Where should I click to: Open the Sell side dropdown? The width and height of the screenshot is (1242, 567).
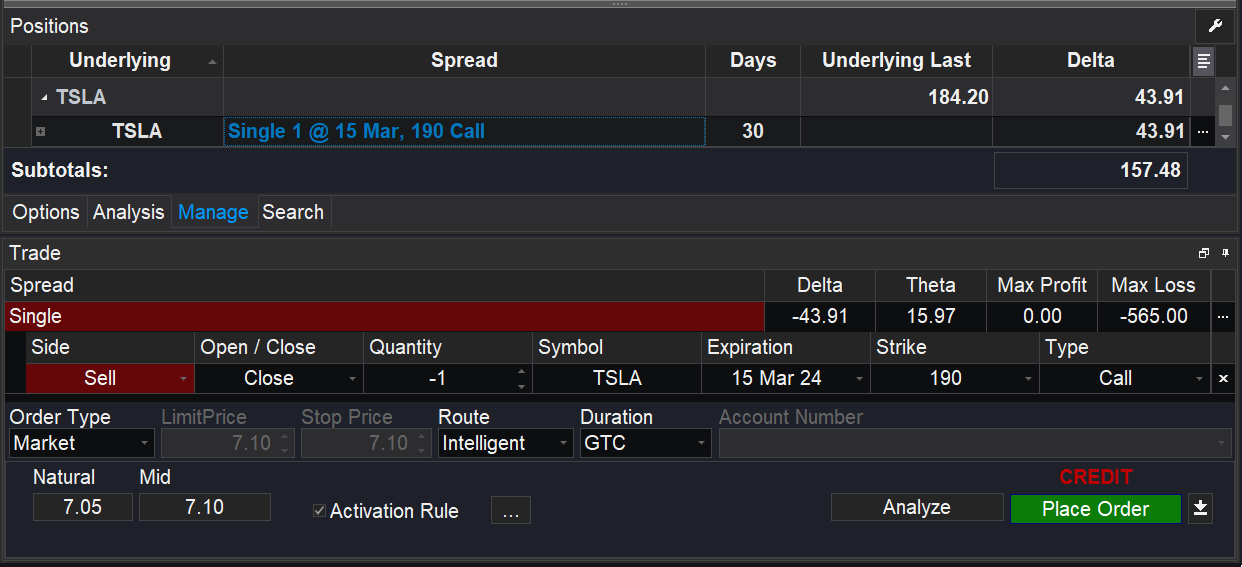click(110, 379)
